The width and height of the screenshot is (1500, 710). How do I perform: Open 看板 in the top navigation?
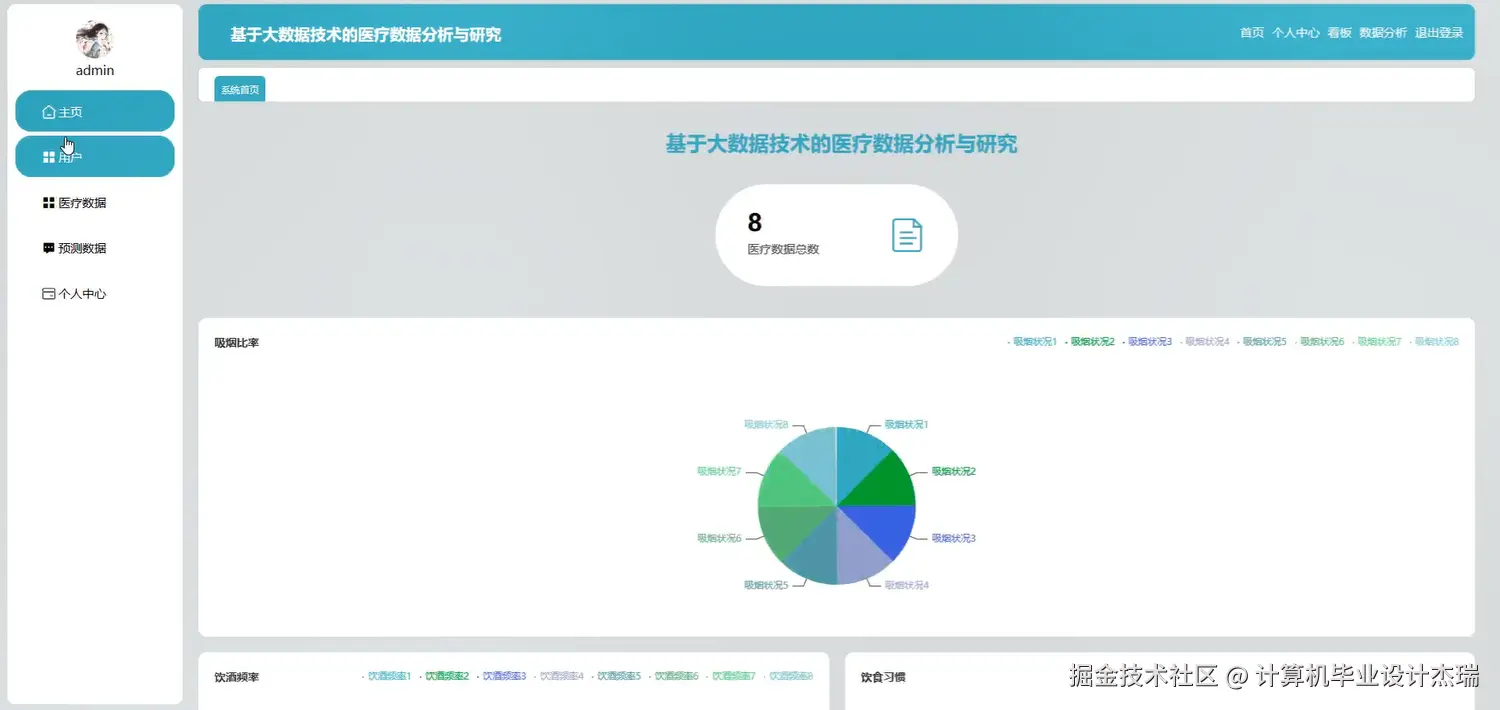[1340, 33]
